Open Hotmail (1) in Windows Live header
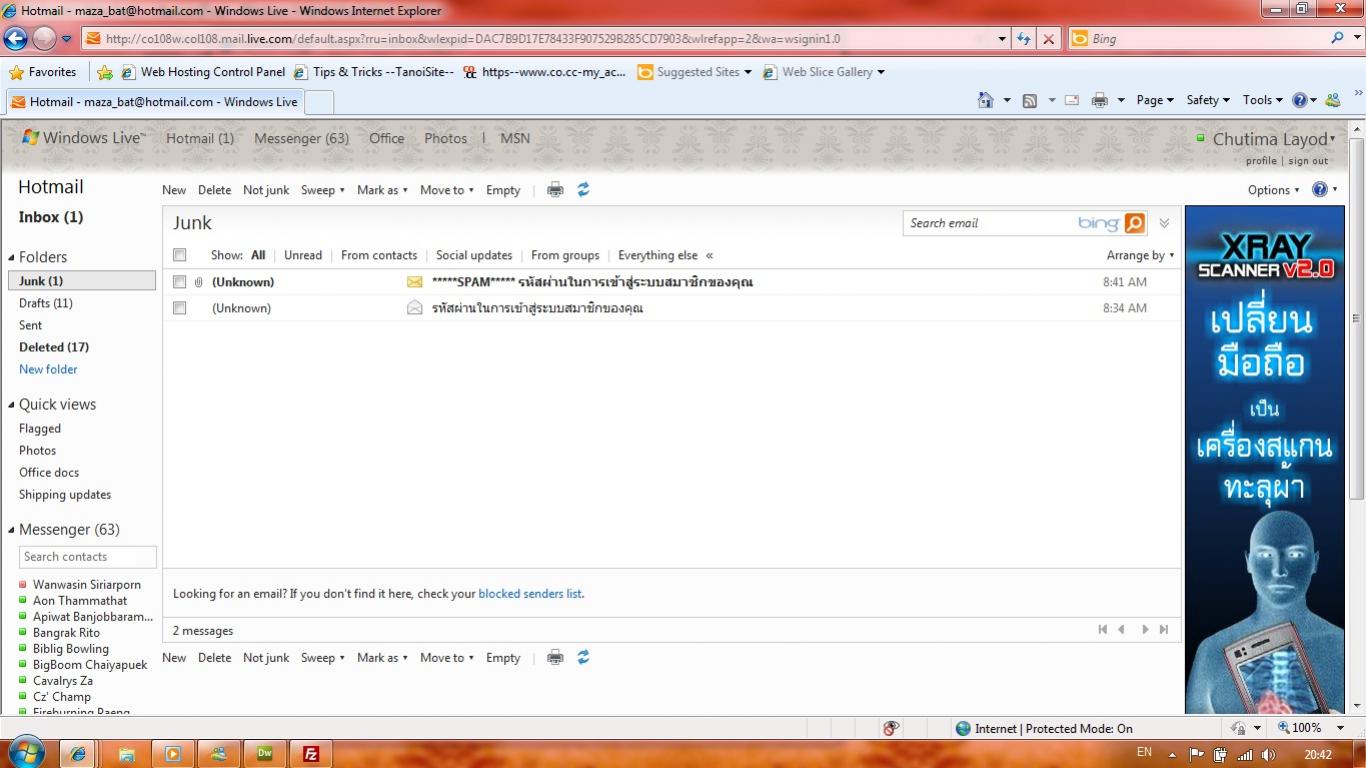 [x=200, y=138]
